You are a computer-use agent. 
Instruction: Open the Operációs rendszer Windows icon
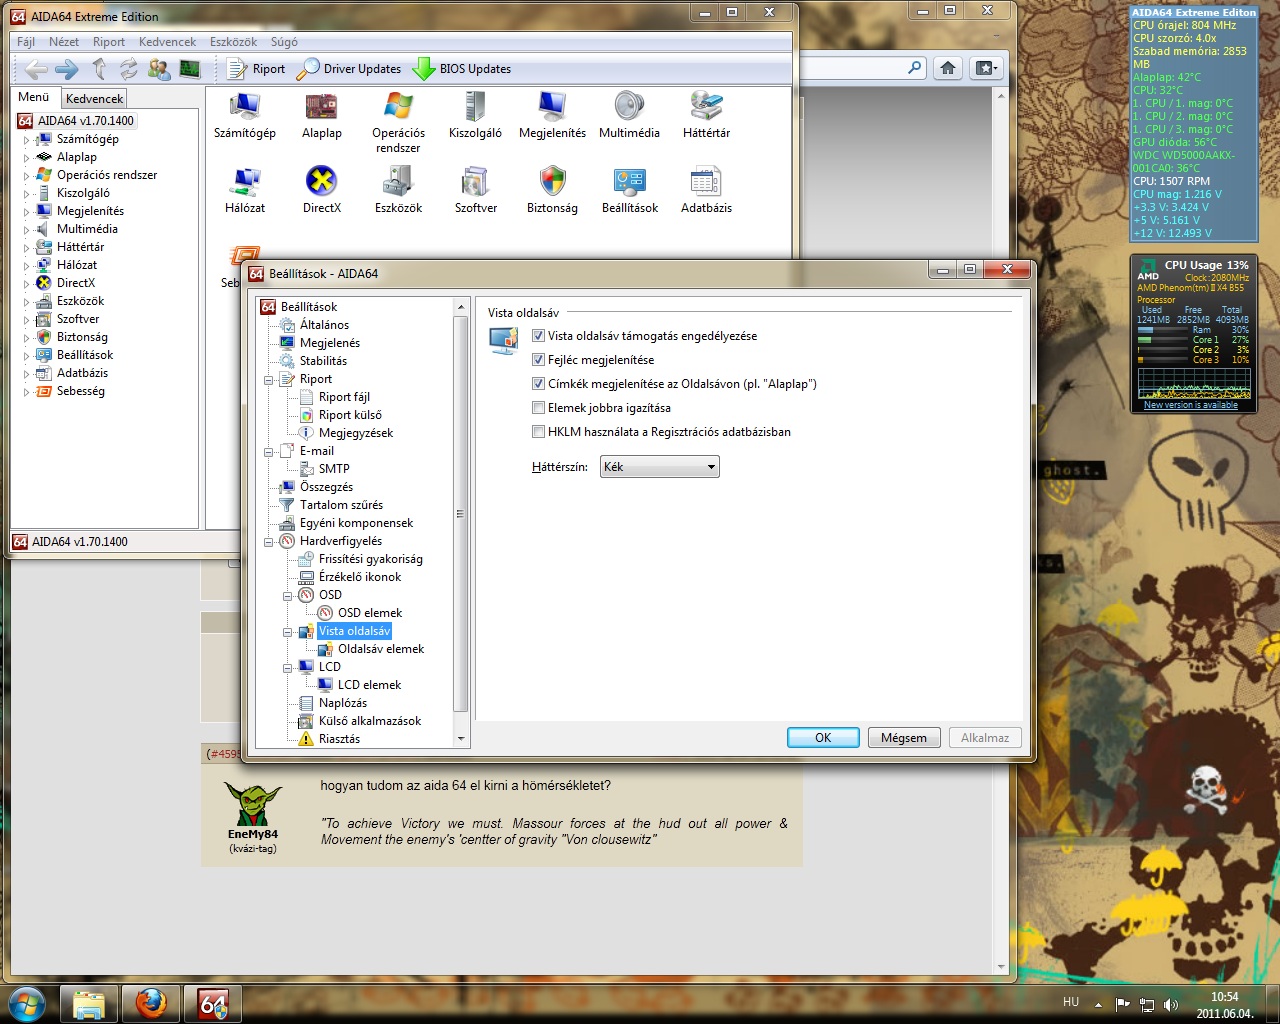pyautogui.click(x=398, y=122)
